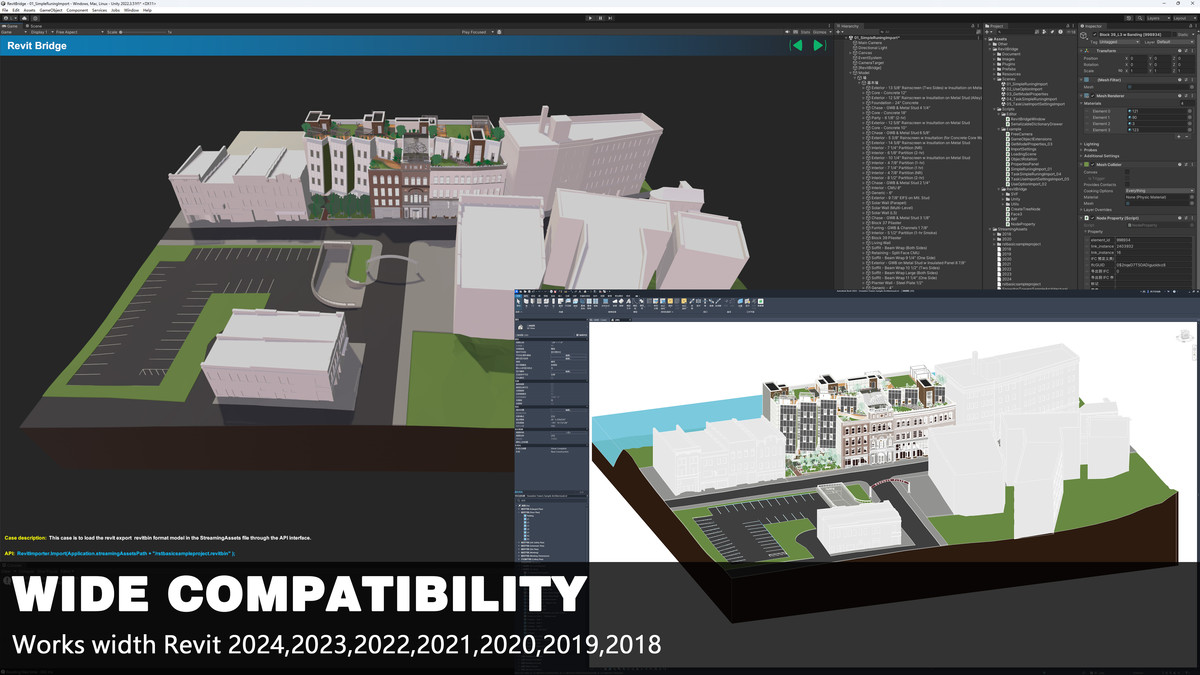This screenshot has width=1200, height=675.
Task: Open the Cooking Options dropdown
Action: pos(1160,190)
